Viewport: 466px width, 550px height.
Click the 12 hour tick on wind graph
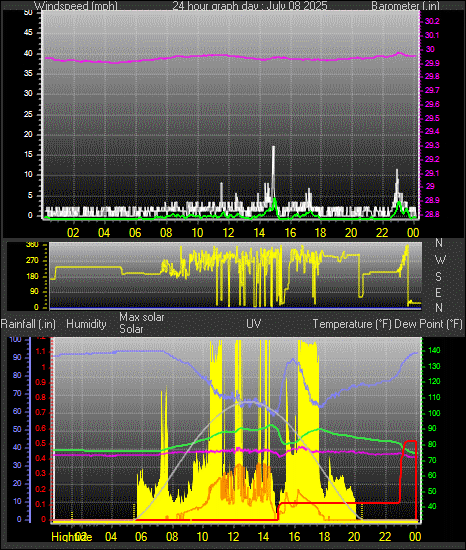pyautogui.click(x=228, y=233)
